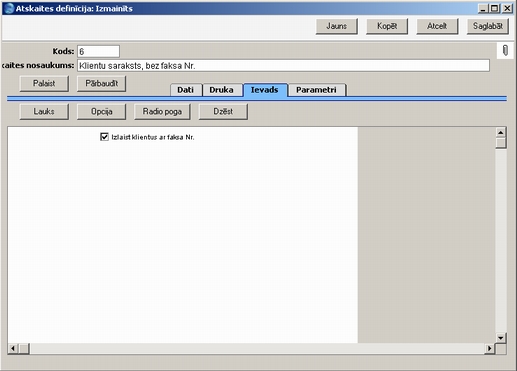
Task: Click the horizontal scrollbar left arrow
Action: 13,349
